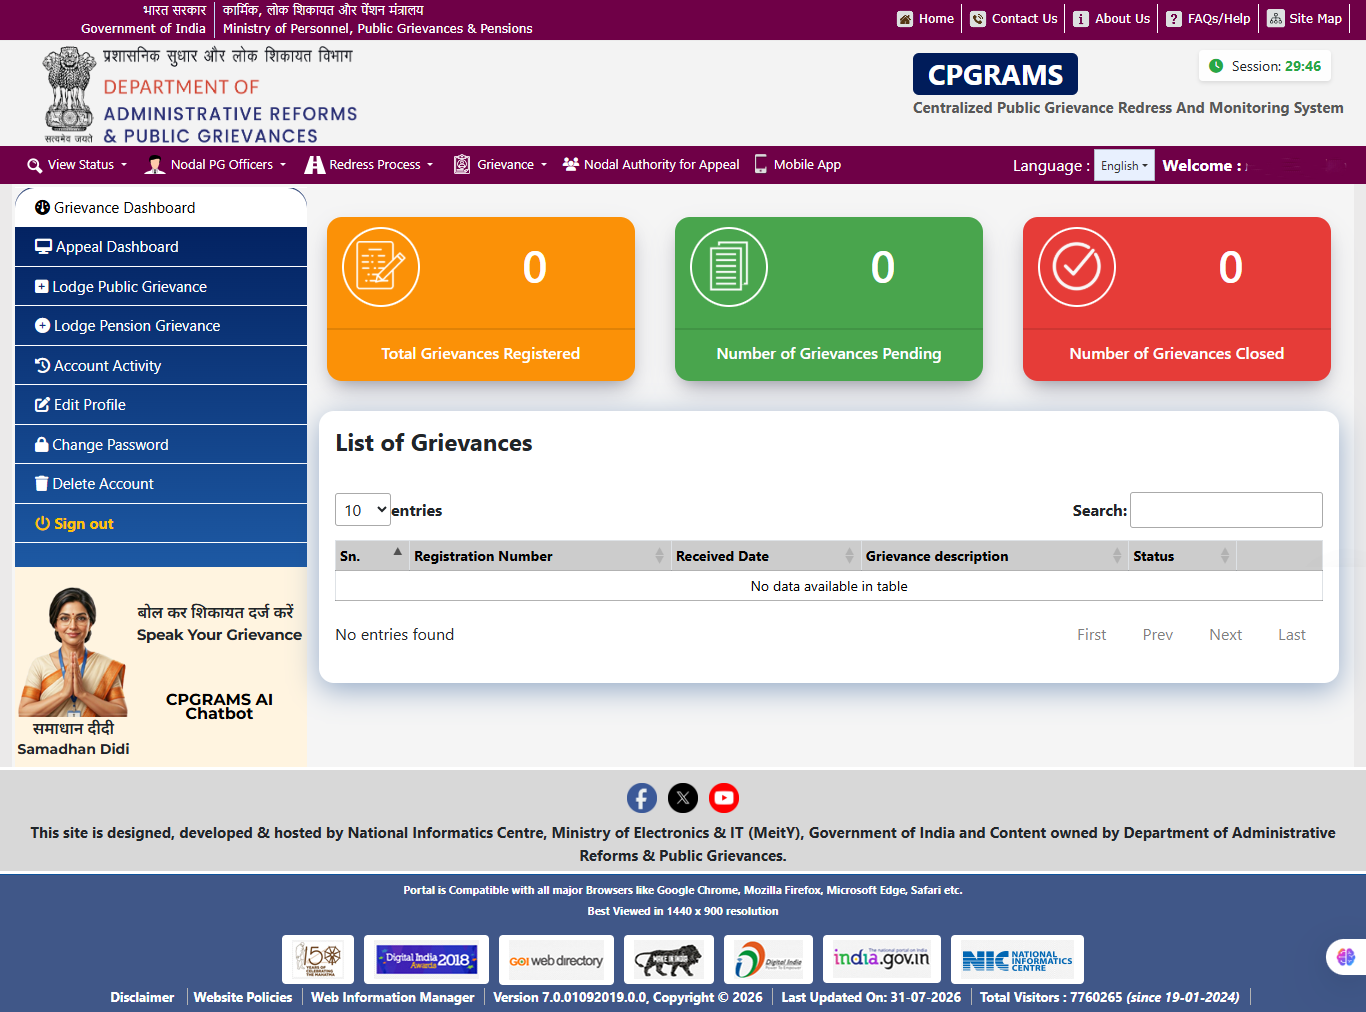Open the Web Information Manager link
Viewport: 1366px width, 1012px height.
coord(393,997)
